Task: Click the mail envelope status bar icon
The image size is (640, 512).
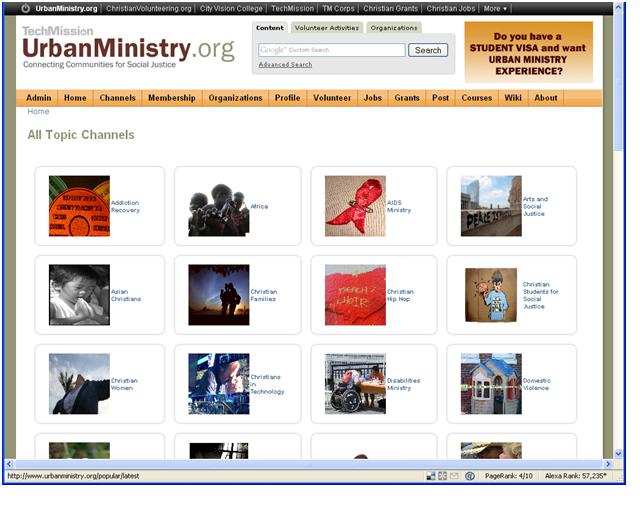Action: (x=454, y=476)
